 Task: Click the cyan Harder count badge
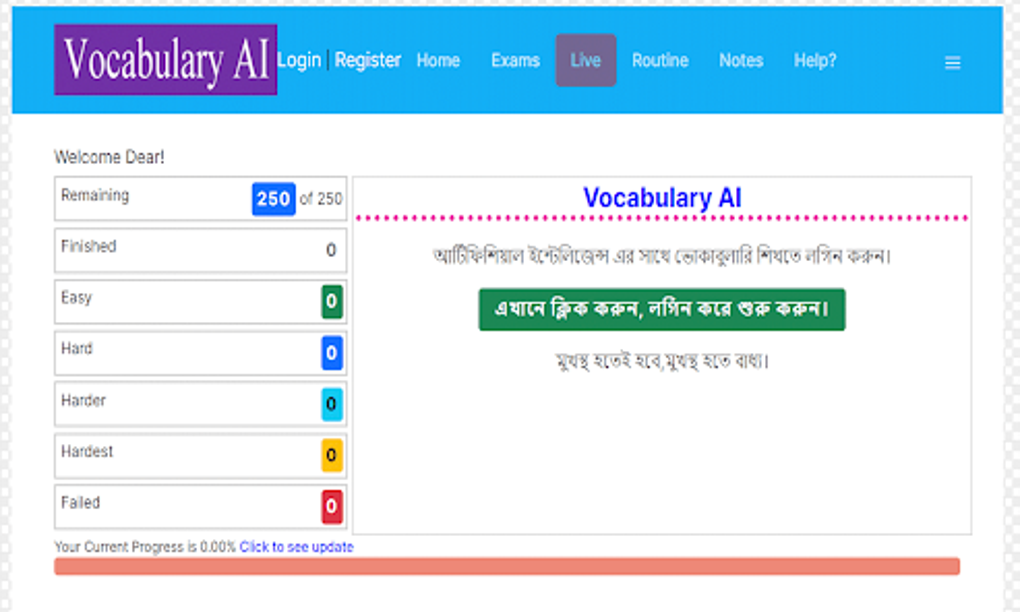[x=332, y=404]
